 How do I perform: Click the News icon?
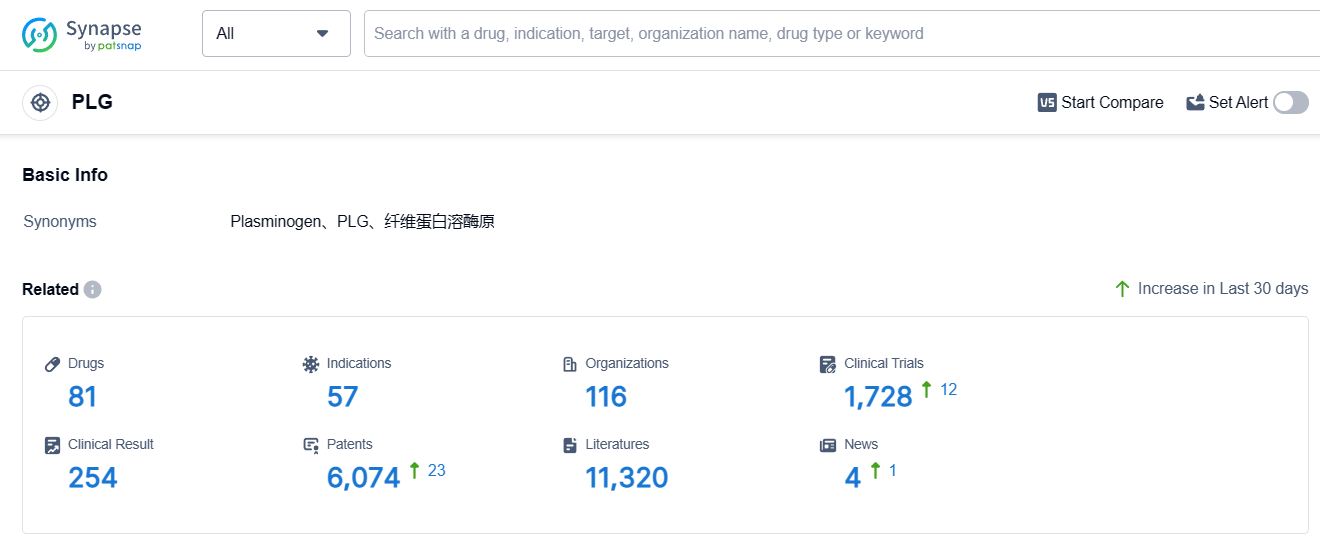pyautogui.click(x=828, y=445)
